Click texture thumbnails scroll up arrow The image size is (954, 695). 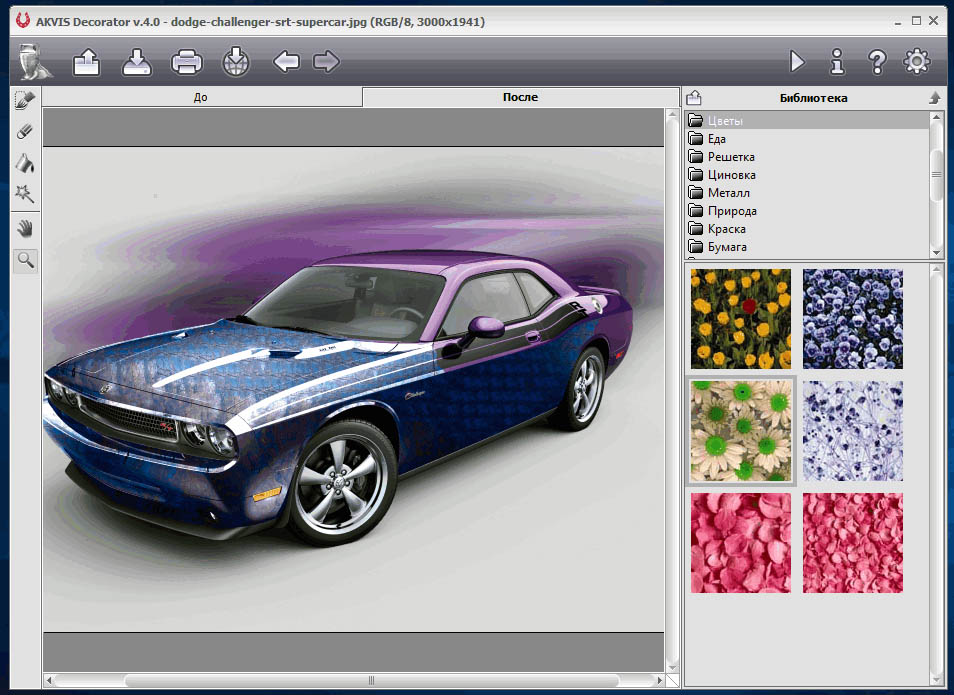point(936,269)
